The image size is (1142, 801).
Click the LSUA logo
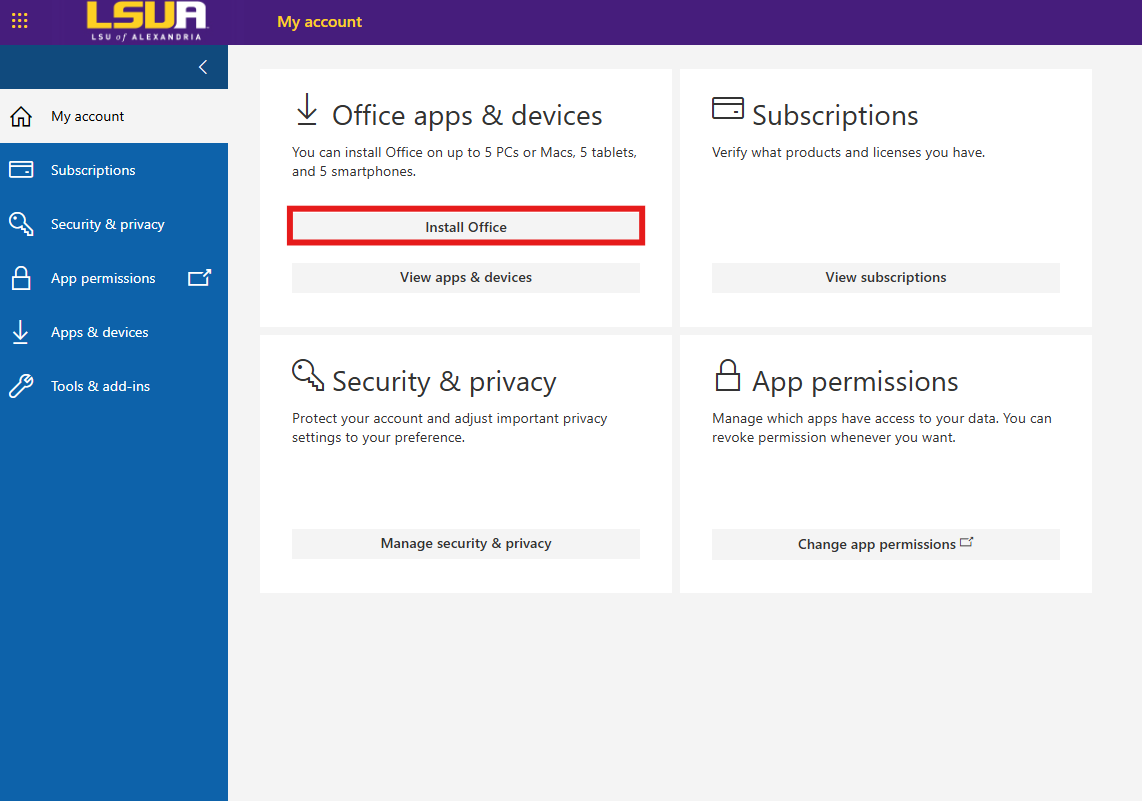point(146,20)
